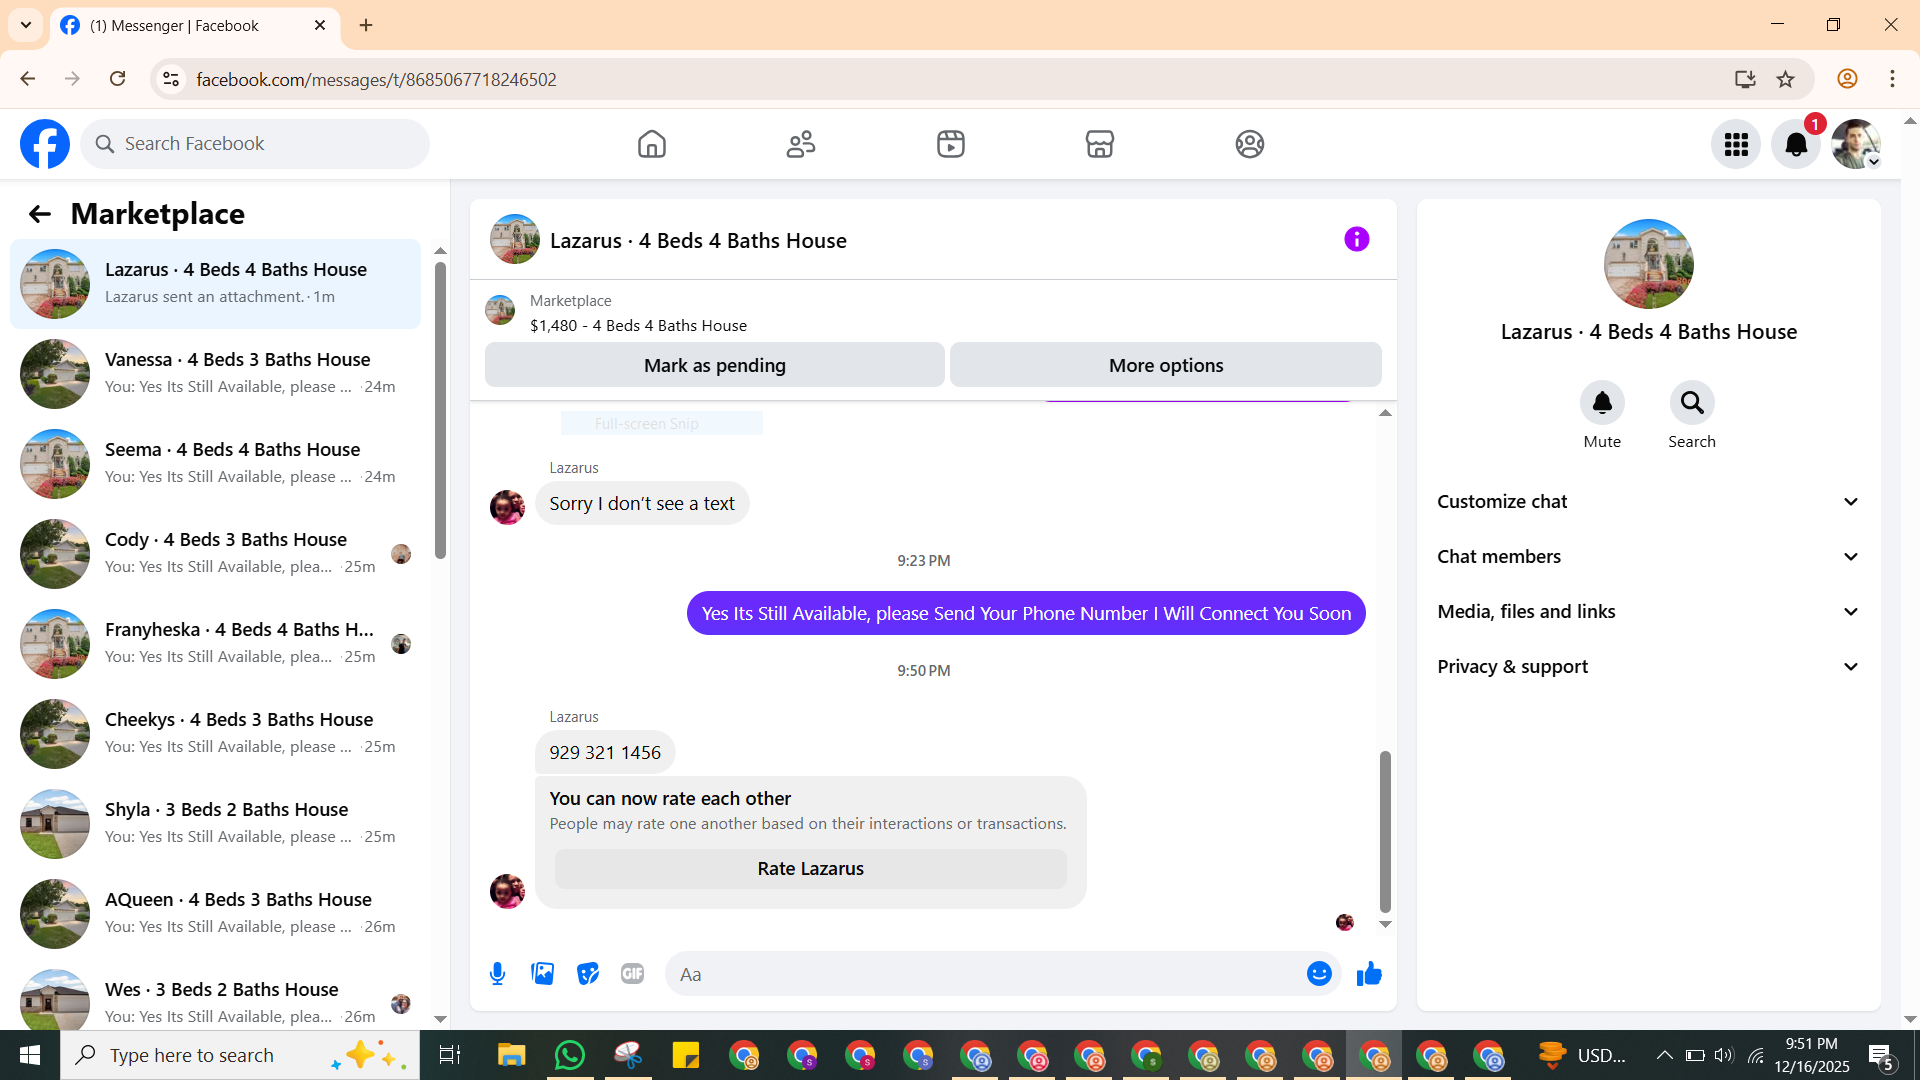Open the Cody 4 Beds 3 Baths conversation
This screenshot has height=1080, width=1920.
coord(215,554)
